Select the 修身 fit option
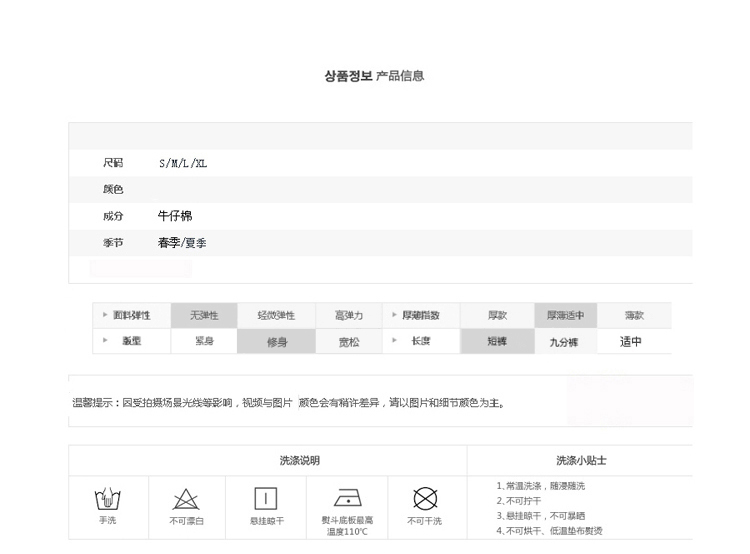750x554 pixels. click(x=276, y=342)
